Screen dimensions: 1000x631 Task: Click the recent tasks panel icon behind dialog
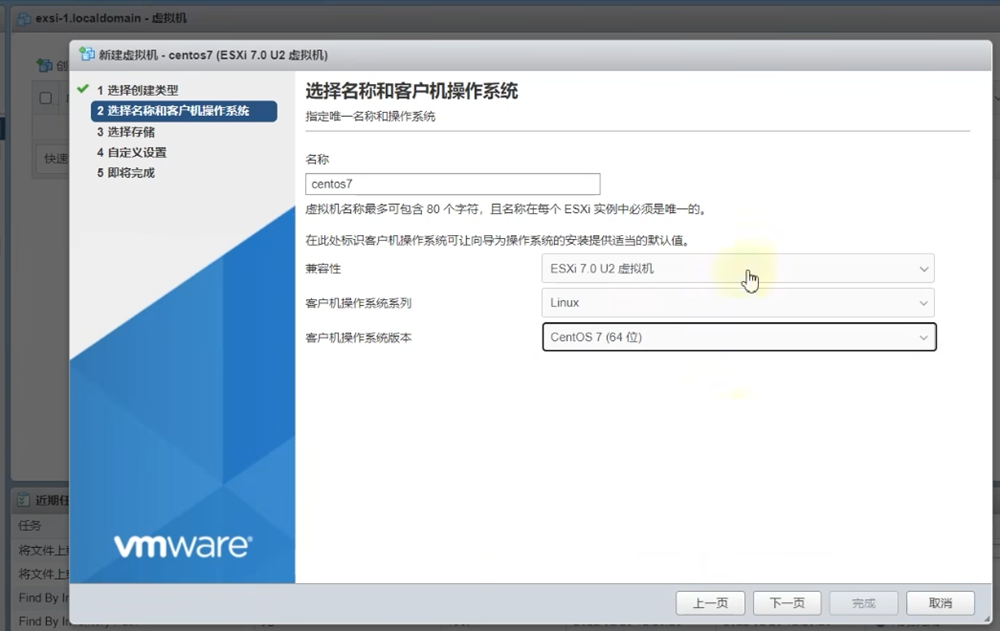[x=24, y=500]
